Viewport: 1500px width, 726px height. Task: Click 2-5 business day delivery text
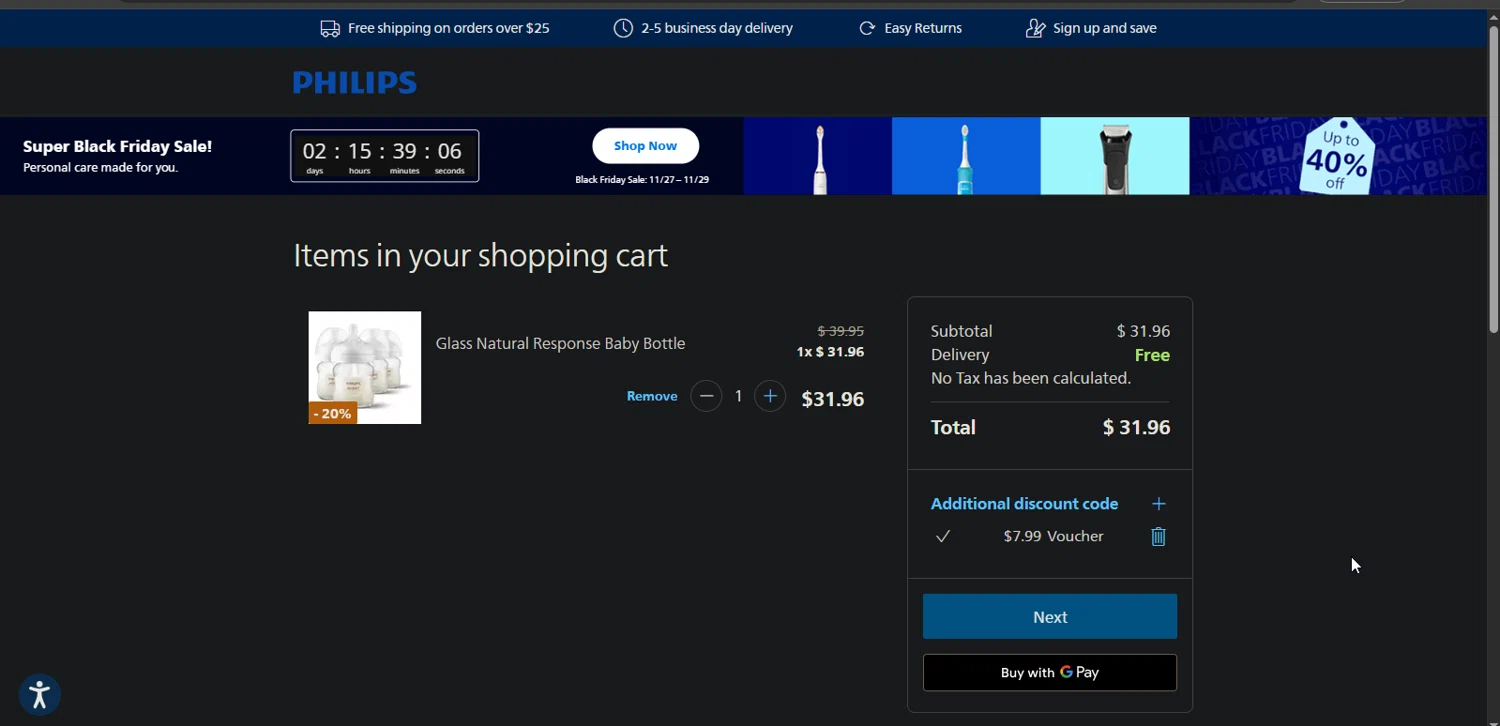[717, 28]
